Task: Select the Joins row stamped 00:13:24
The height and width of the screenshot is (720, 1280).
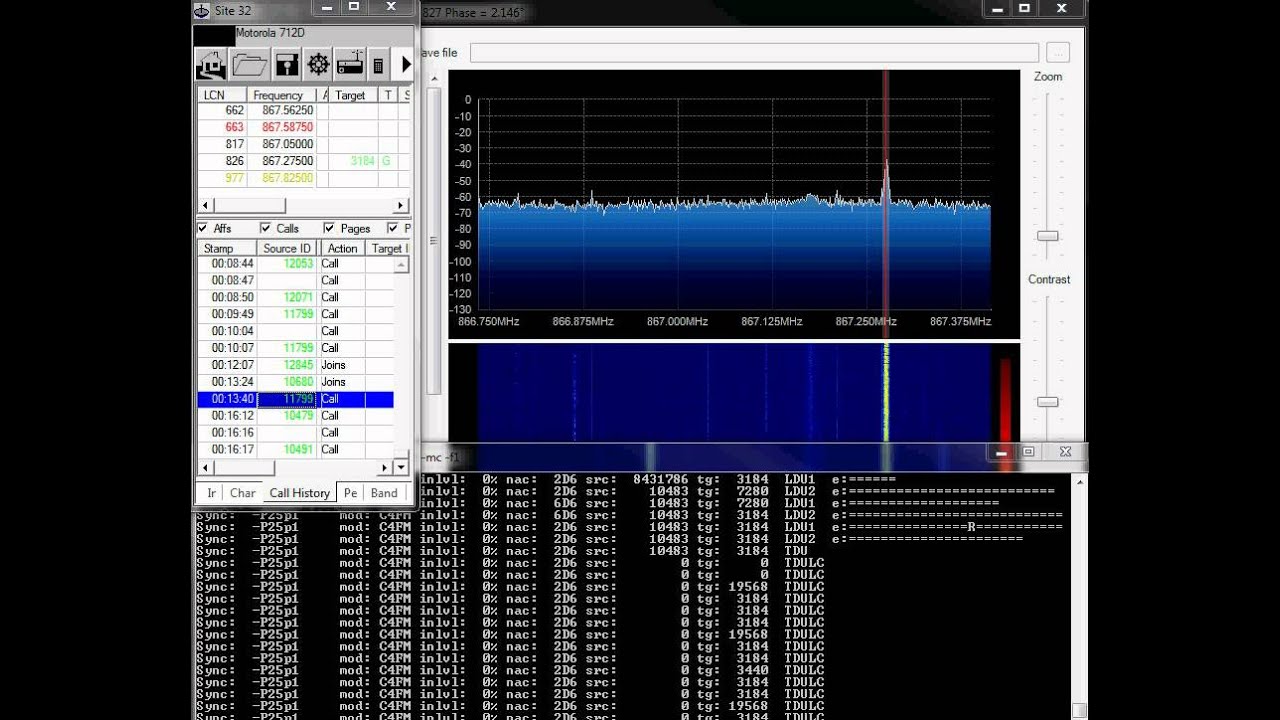Action: (x=295, y=382)
